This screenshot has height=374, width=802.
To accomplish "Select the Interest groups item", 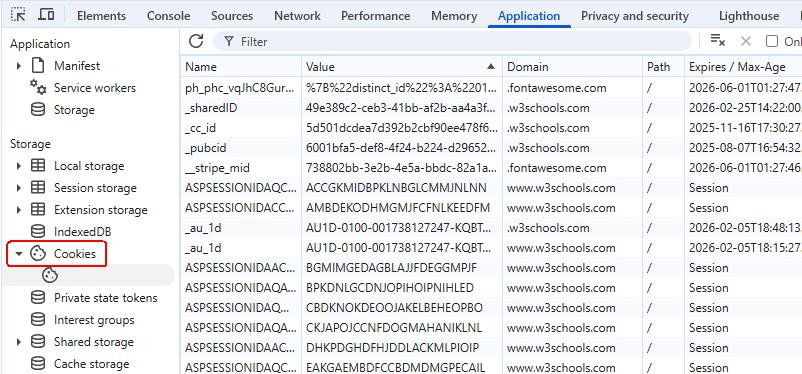I will coord(94,320).
